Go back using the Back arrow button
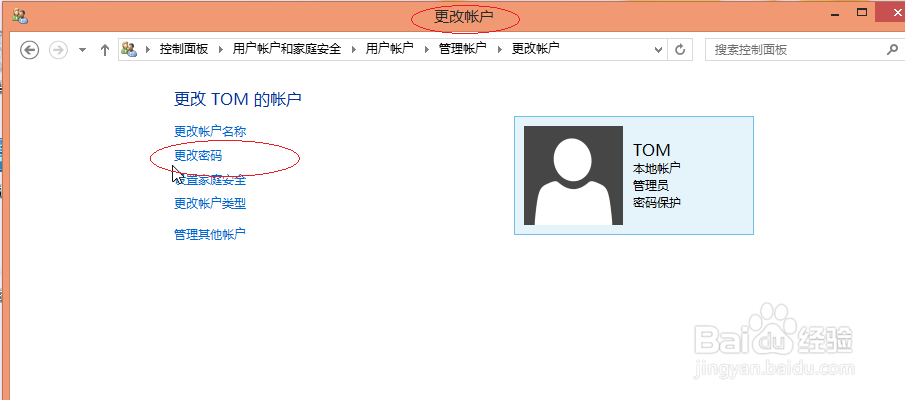The height and width of the screenshot is (400, 905). click(x=29, y=50)
